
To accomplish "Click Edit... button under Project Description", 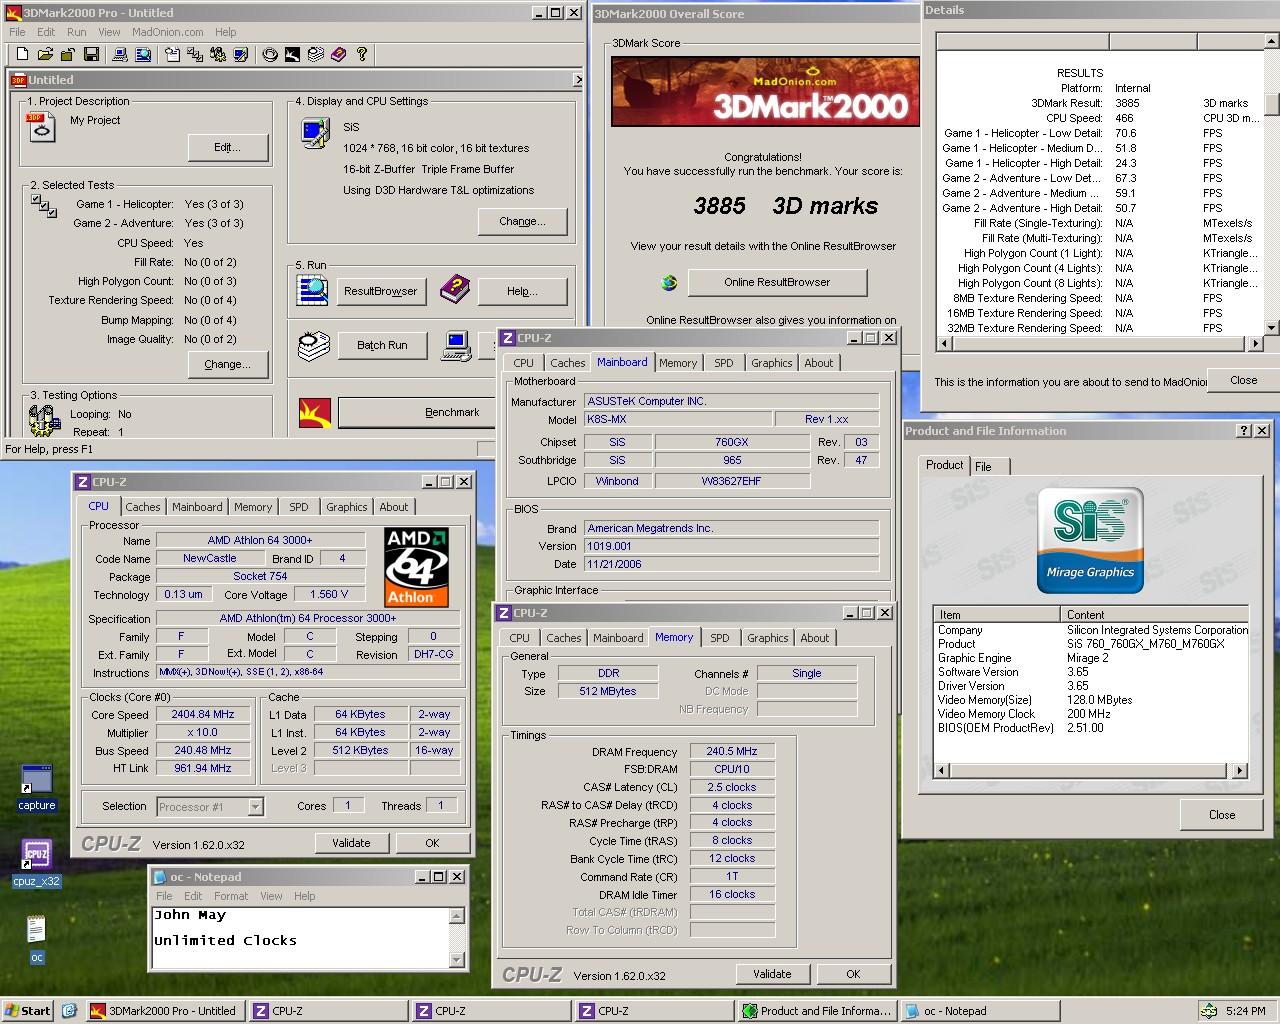I will coord(228,147).
